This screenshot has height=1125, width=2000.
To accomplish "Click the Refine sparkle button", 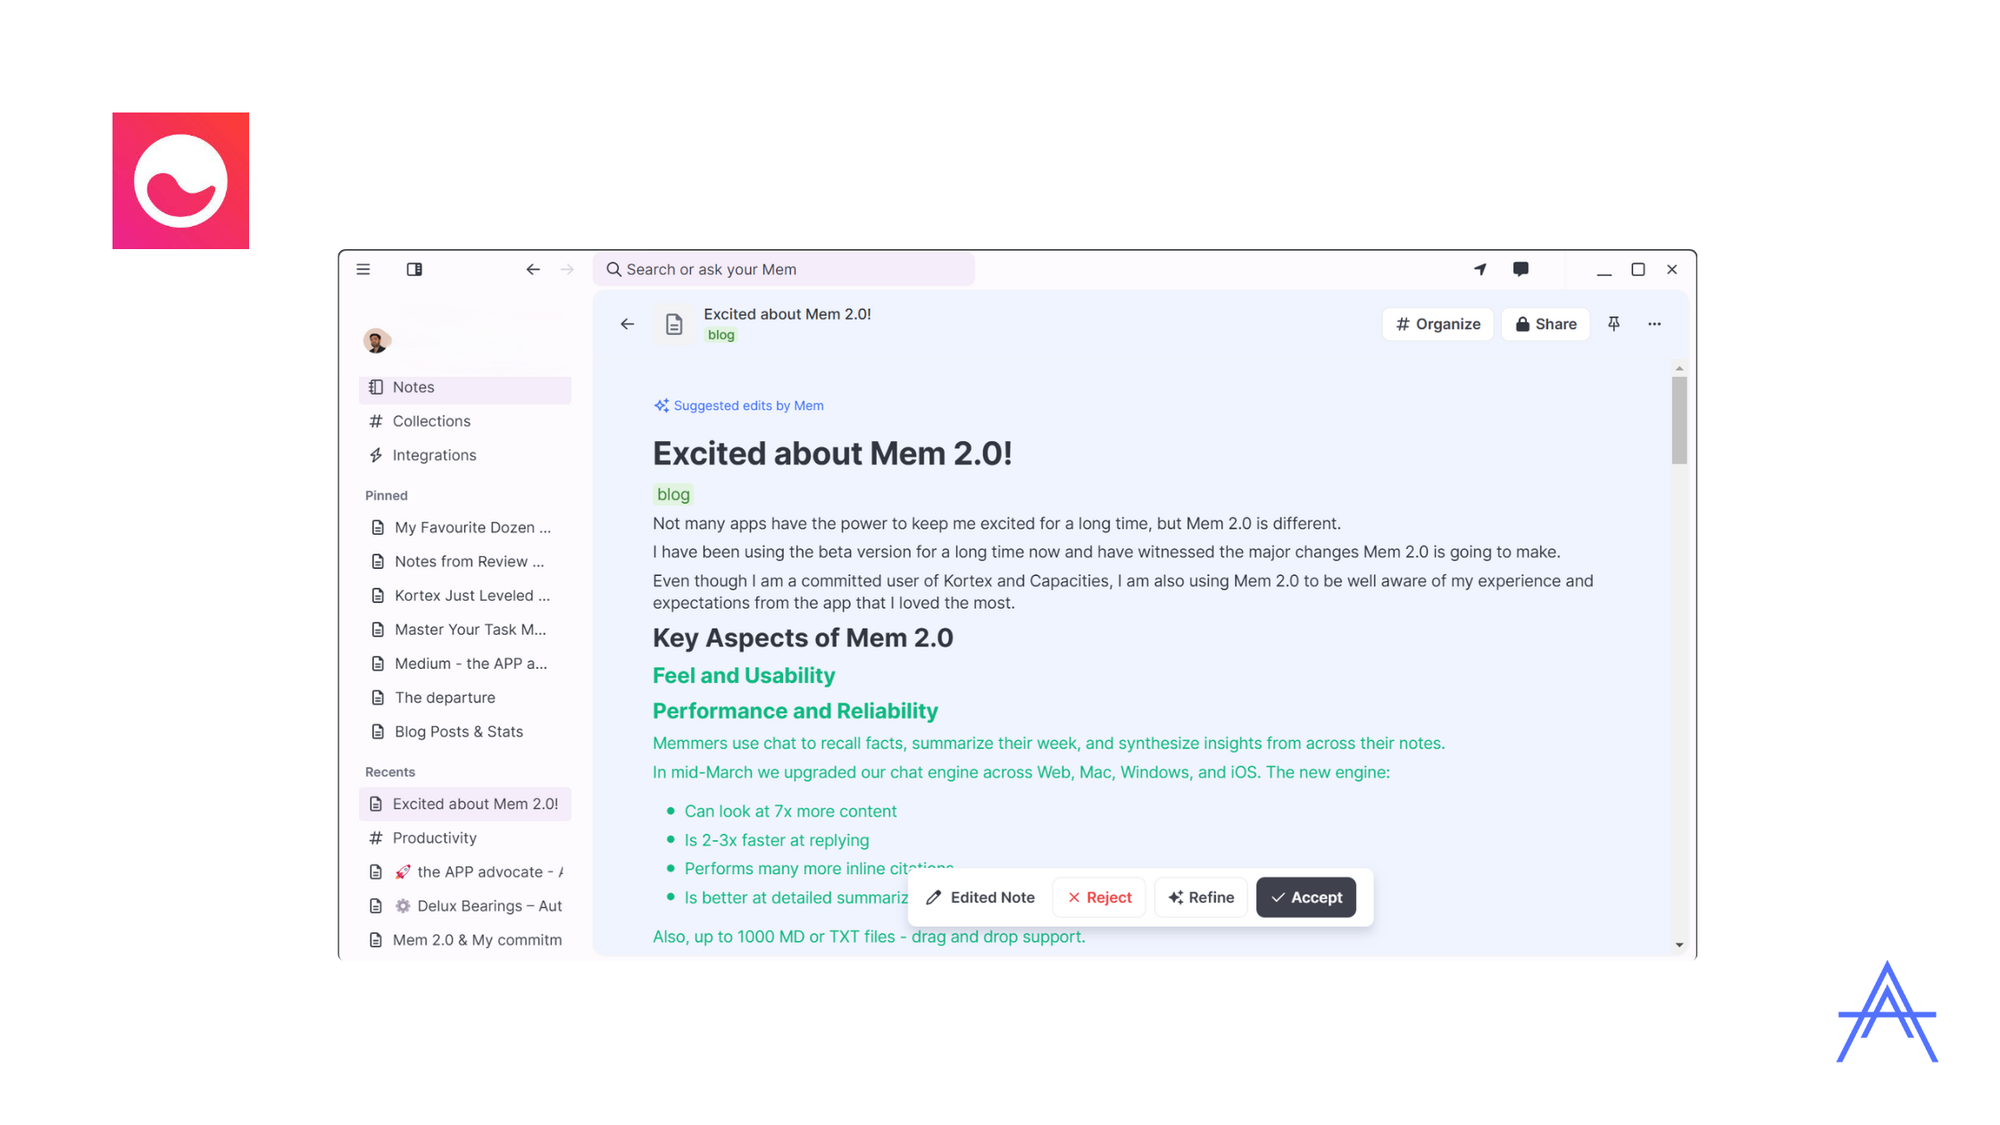I will tap(1201, 897).
